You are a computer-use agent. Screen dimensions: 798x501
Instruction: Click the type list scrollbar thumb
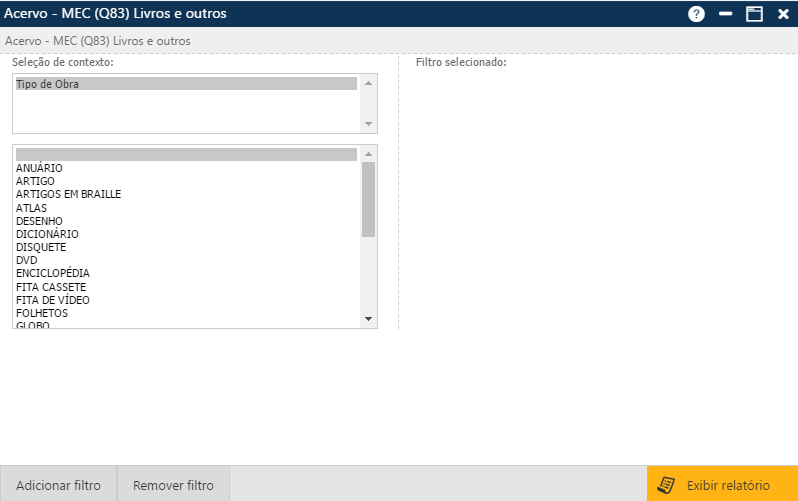368,200
